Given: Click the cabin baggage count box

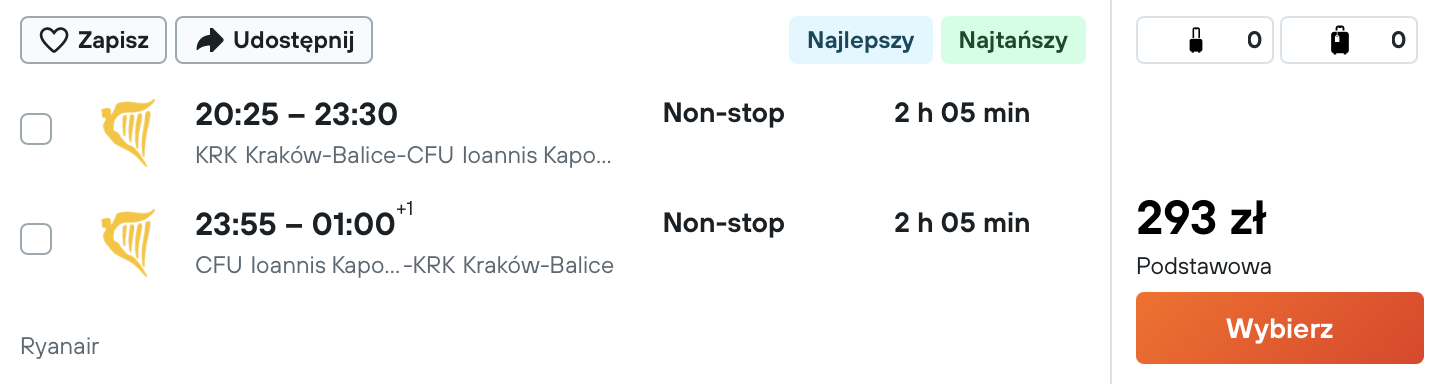Looking at the screenshot, I should point(1205,41).
